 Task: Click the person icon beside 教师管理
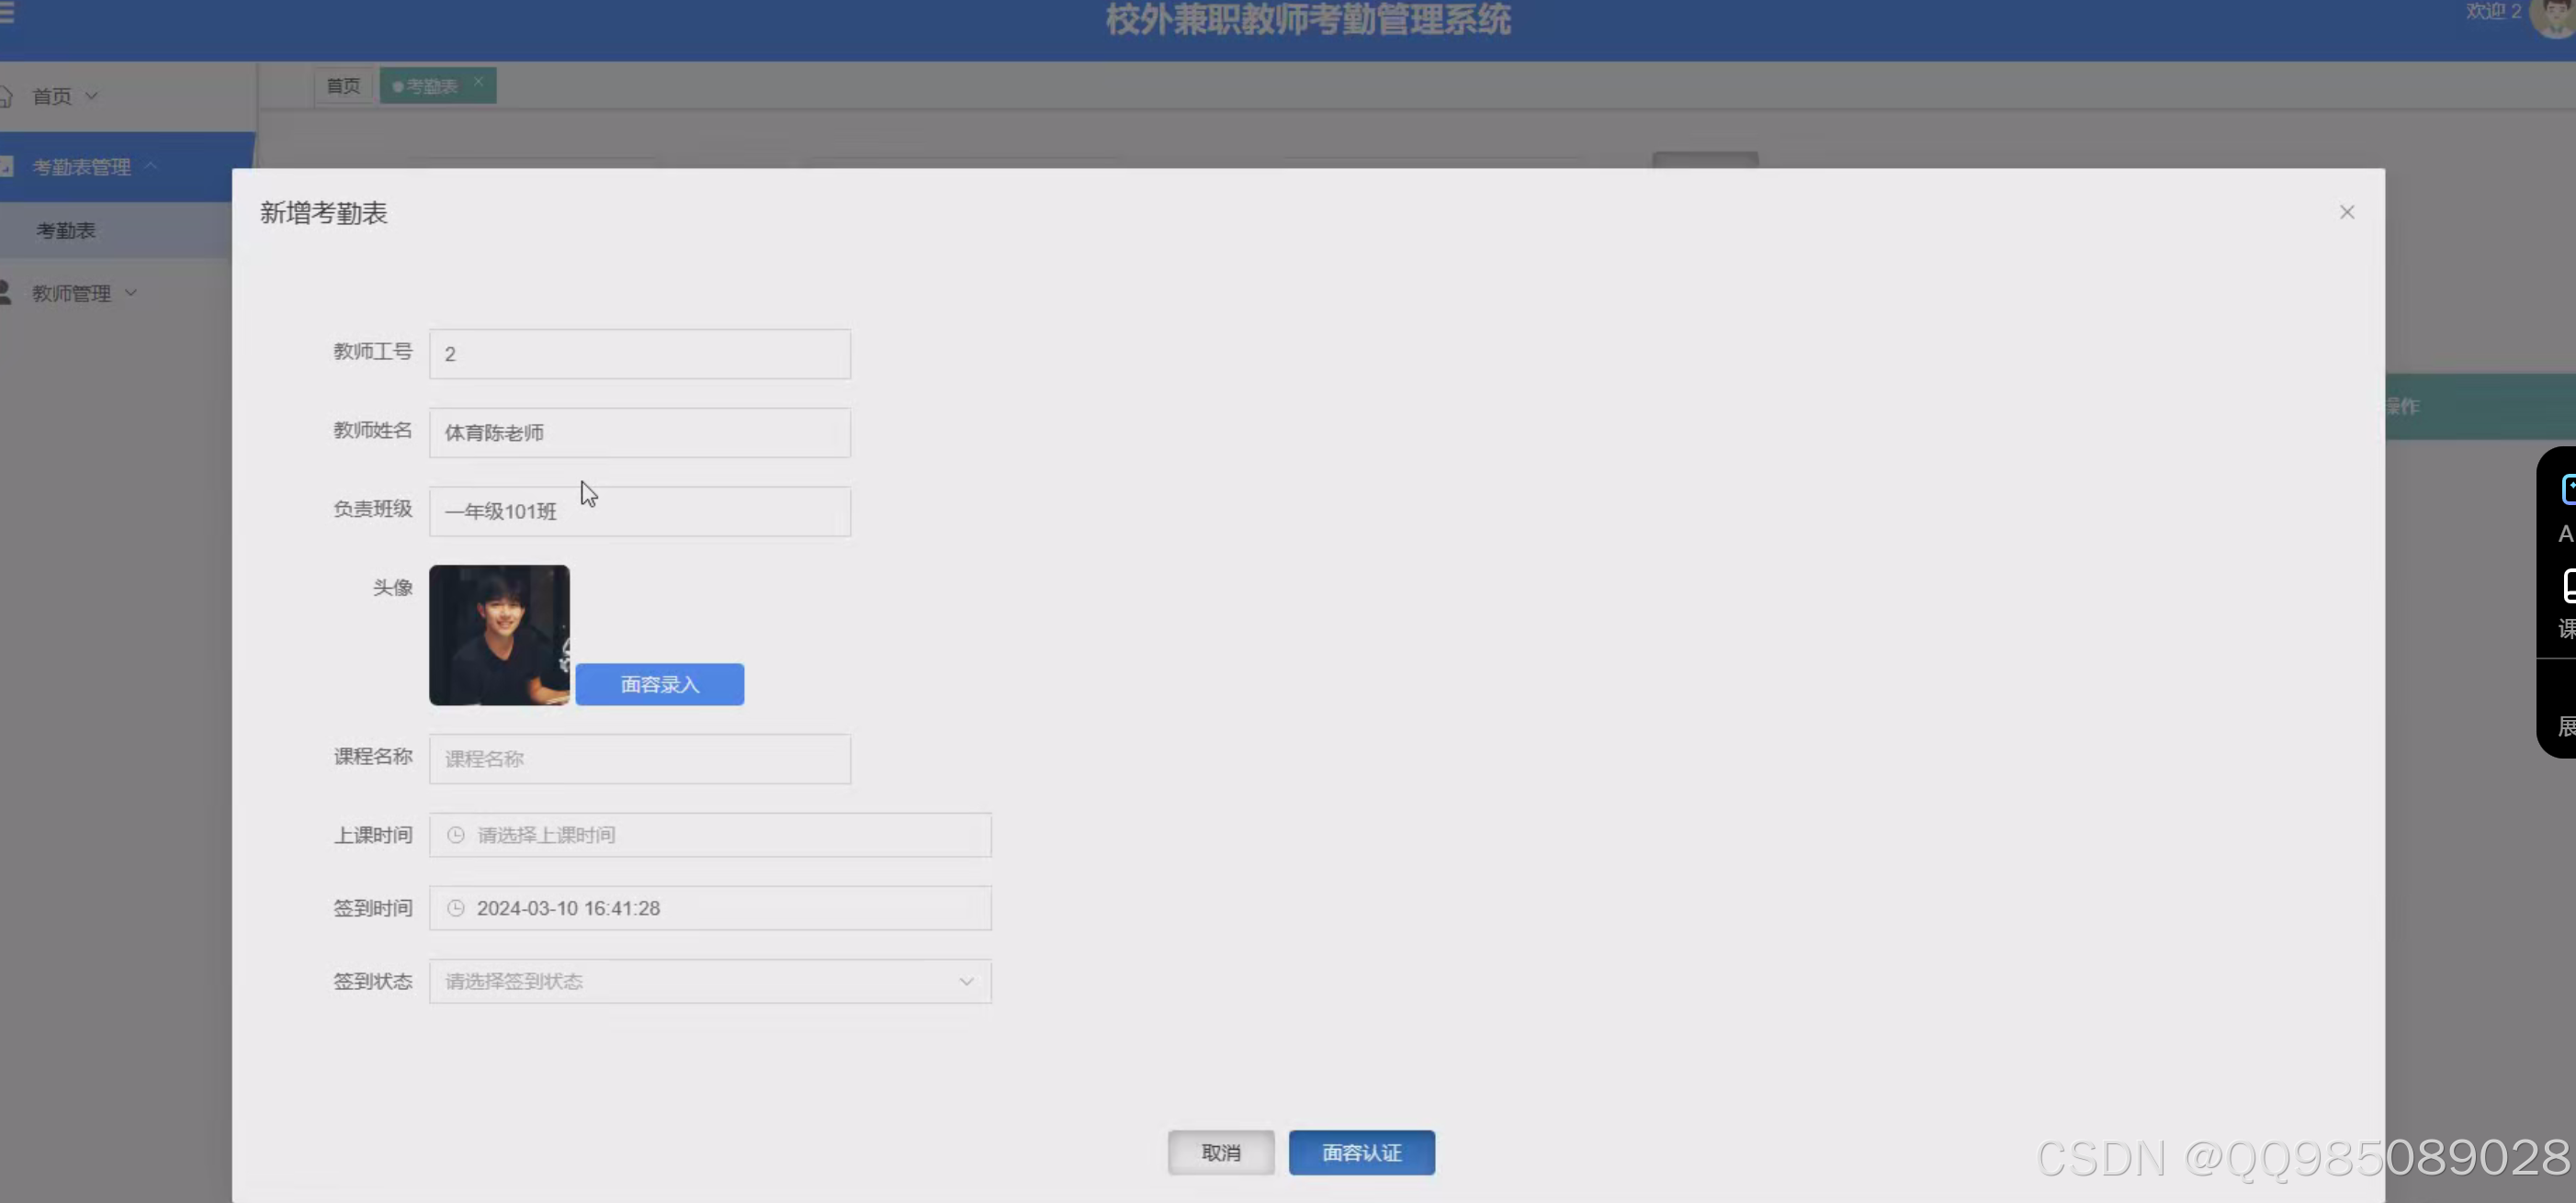(x=6, y=292)
